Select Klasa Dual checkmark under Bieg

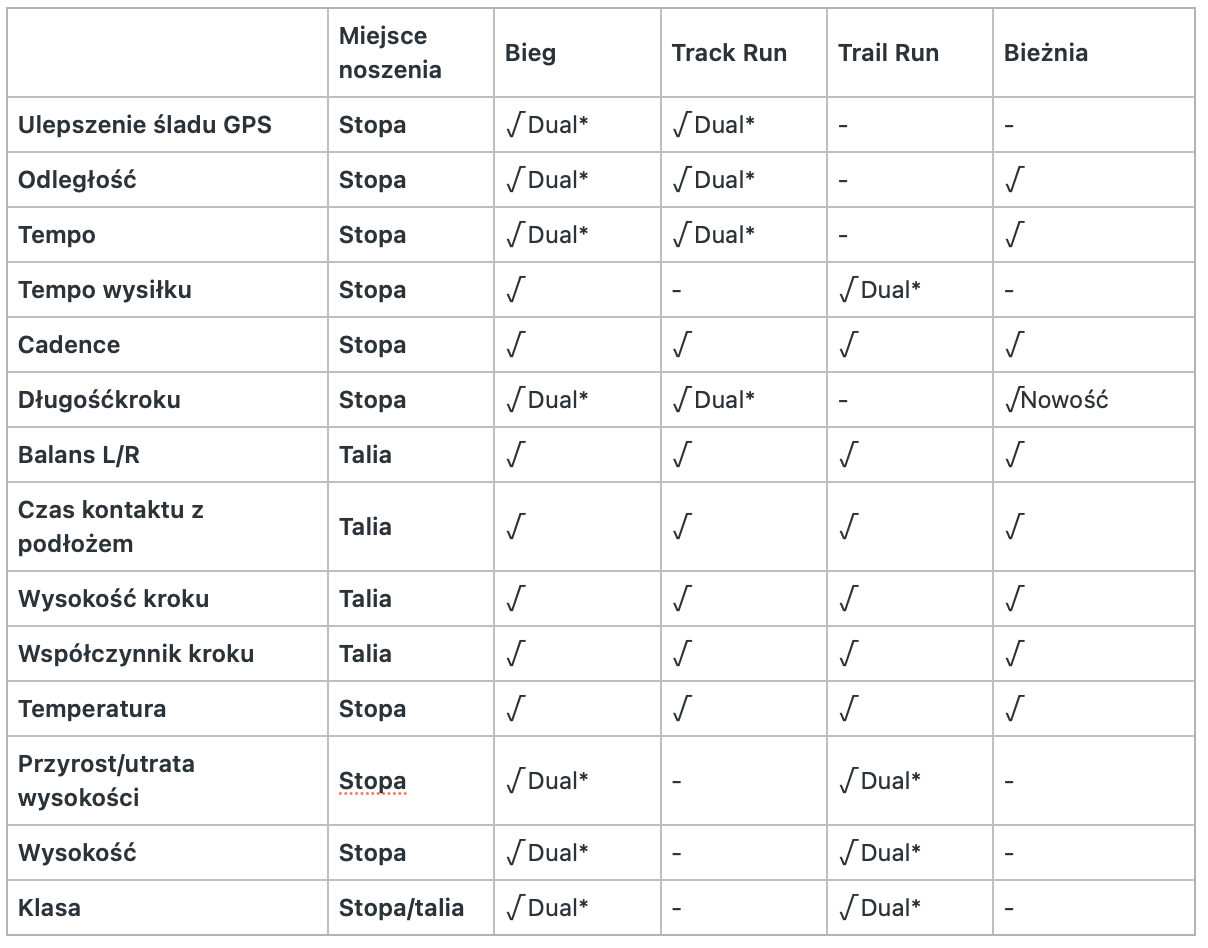546,908
